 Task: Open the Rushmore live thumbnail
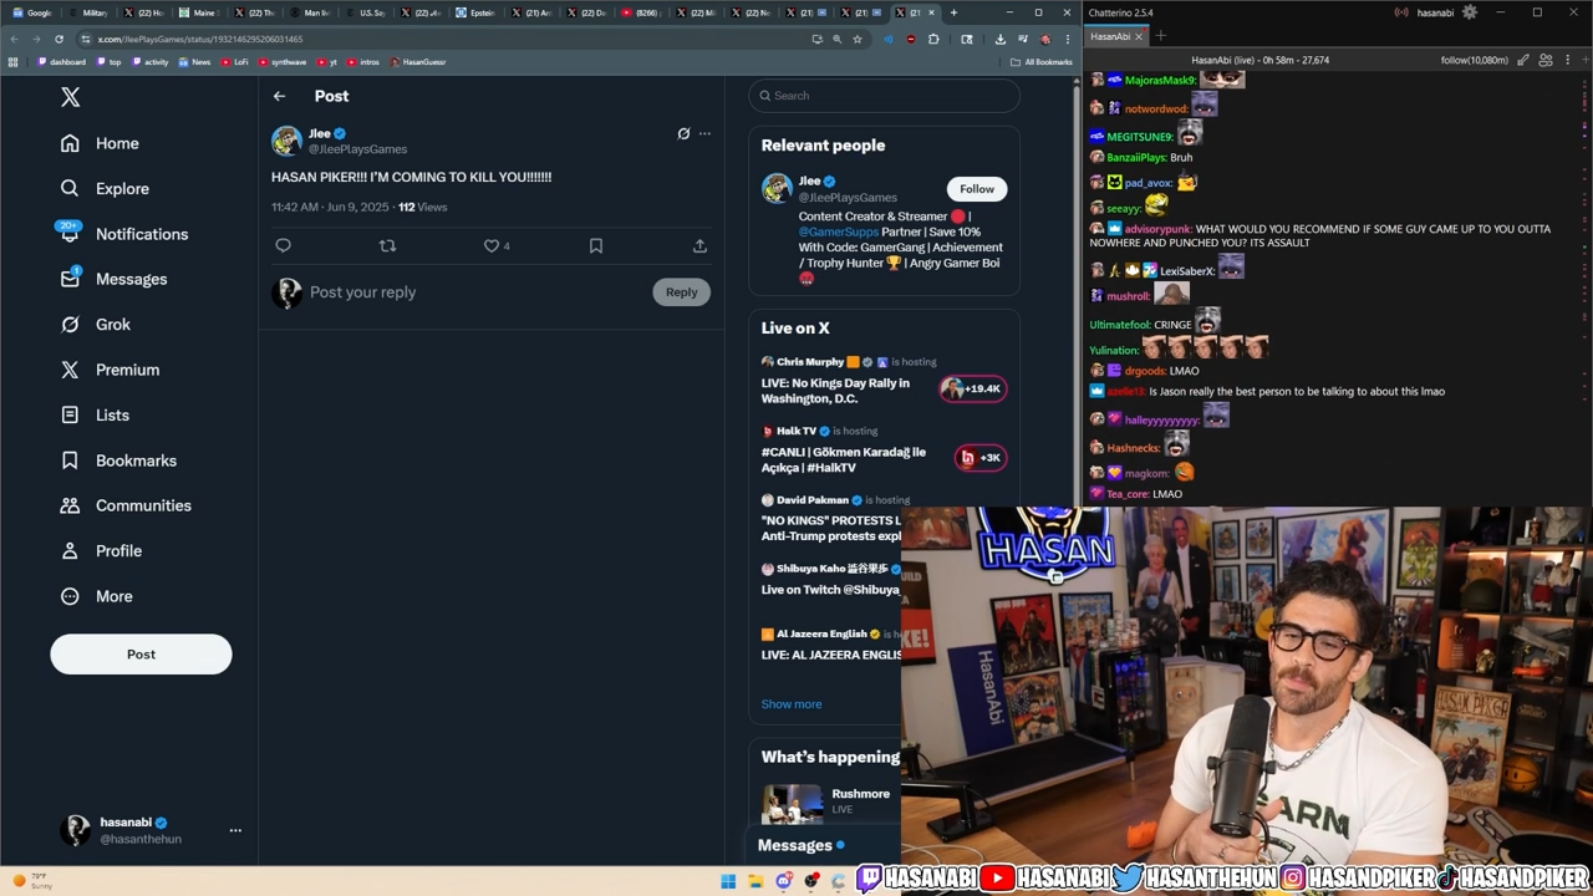pos(793,803)
